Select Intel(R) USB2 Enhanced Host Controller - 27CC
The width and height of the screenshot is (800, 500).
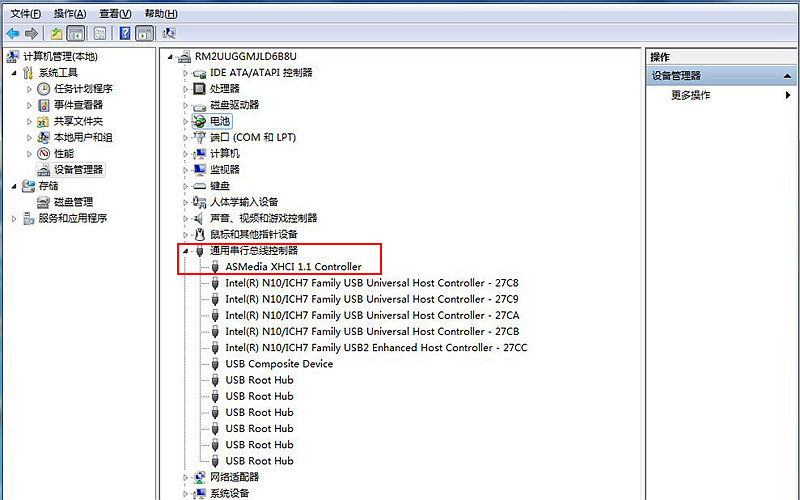(377, 348)
